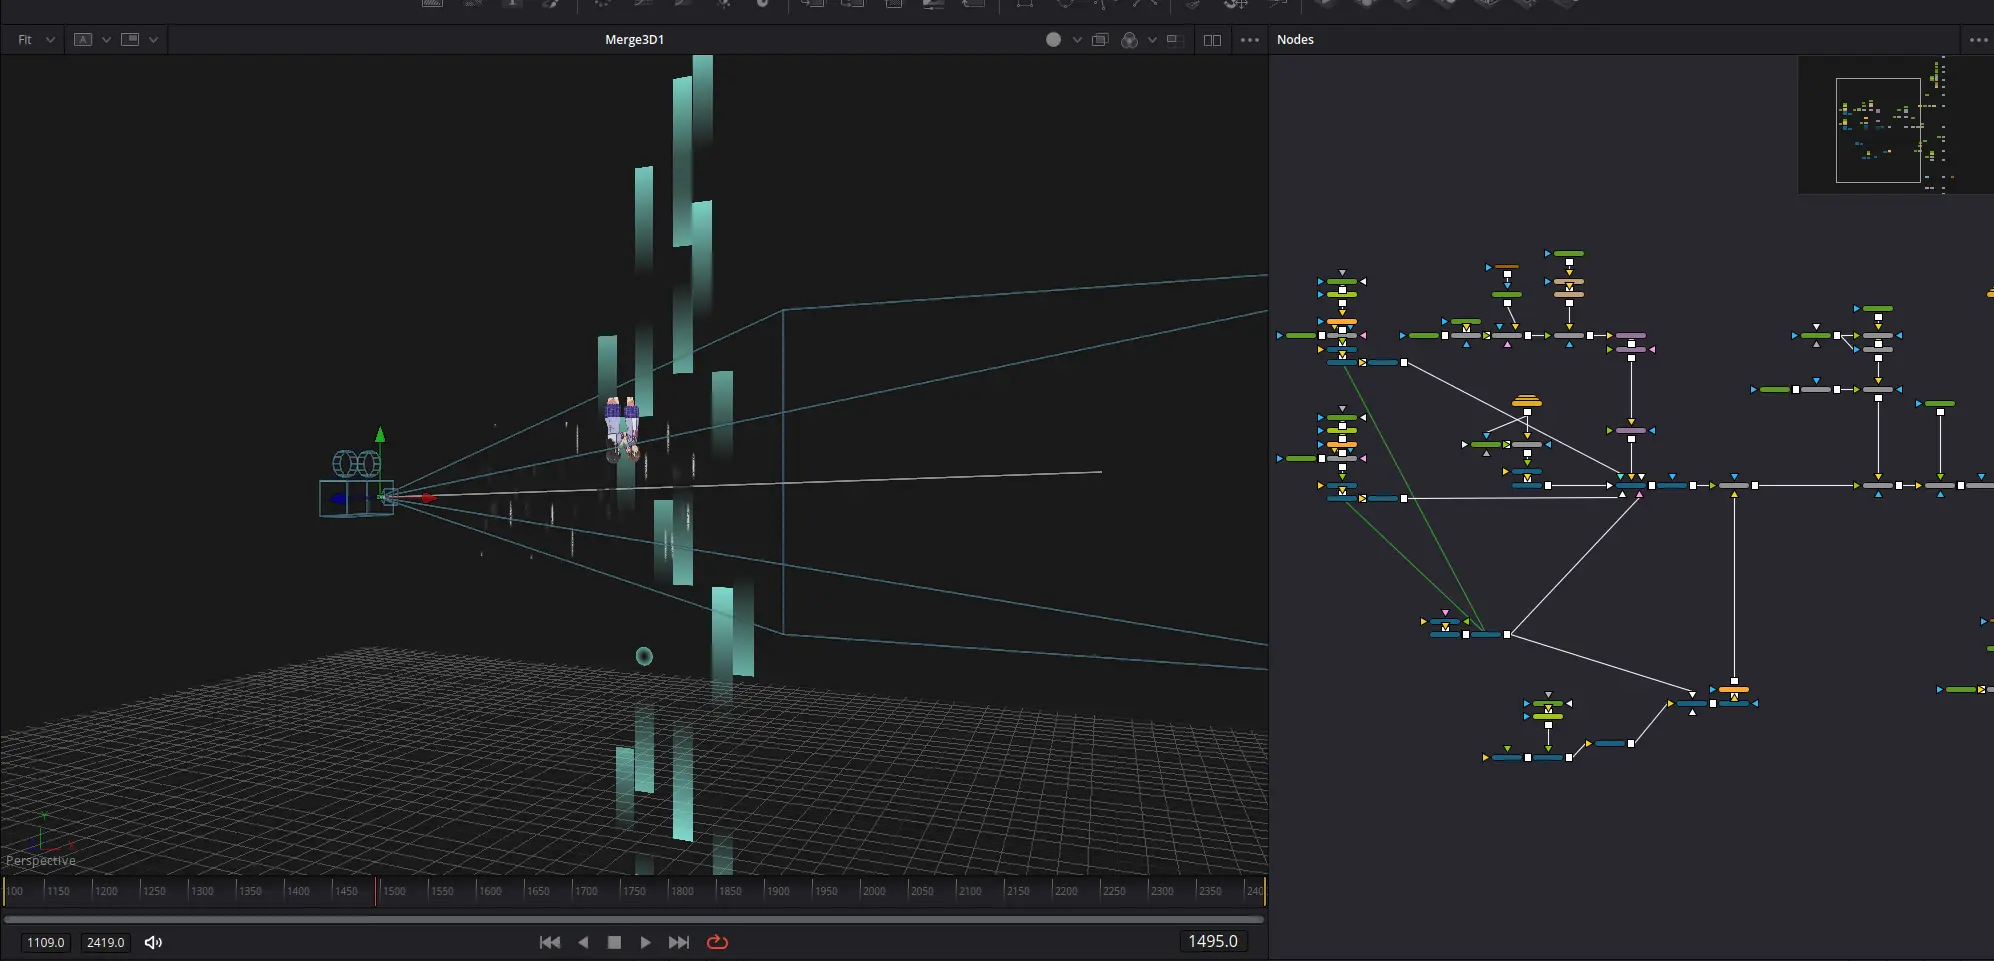This screenshot has height=961, width=1994.
Task: Click the viewer A buffer icon
Action: (83, 40)
